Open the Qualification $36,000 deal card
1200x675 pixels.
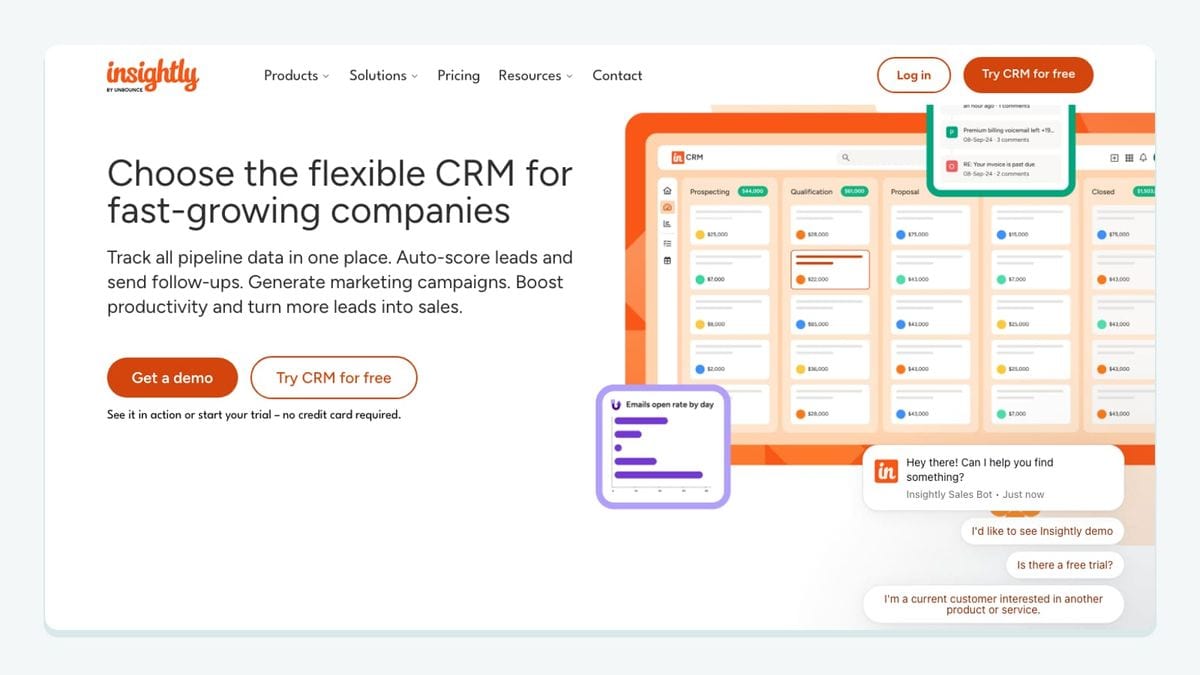[830, 359]
